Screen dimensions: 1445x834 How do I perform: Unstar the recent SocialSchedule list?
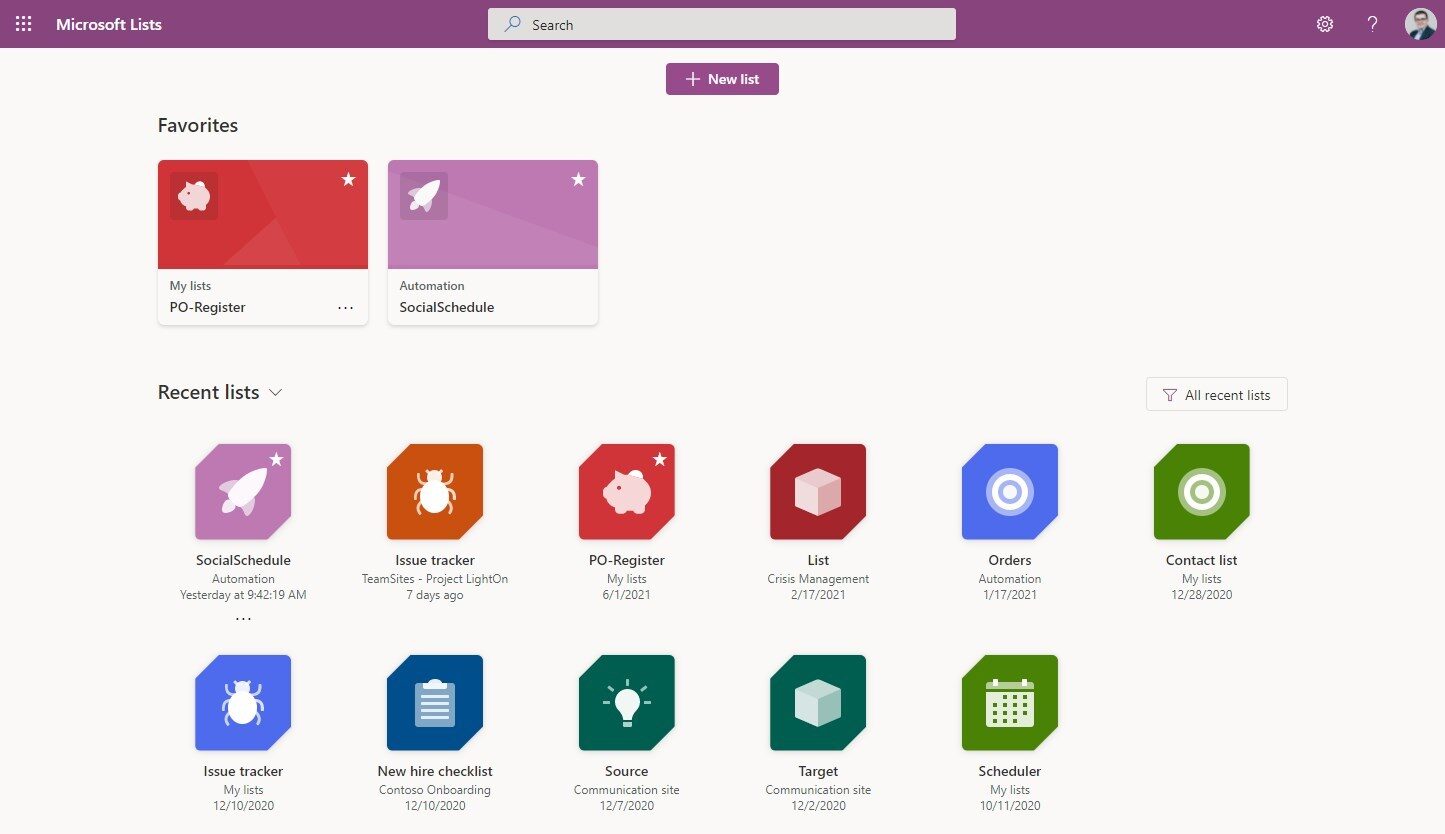pyautogui.click(x=278, y=460)
